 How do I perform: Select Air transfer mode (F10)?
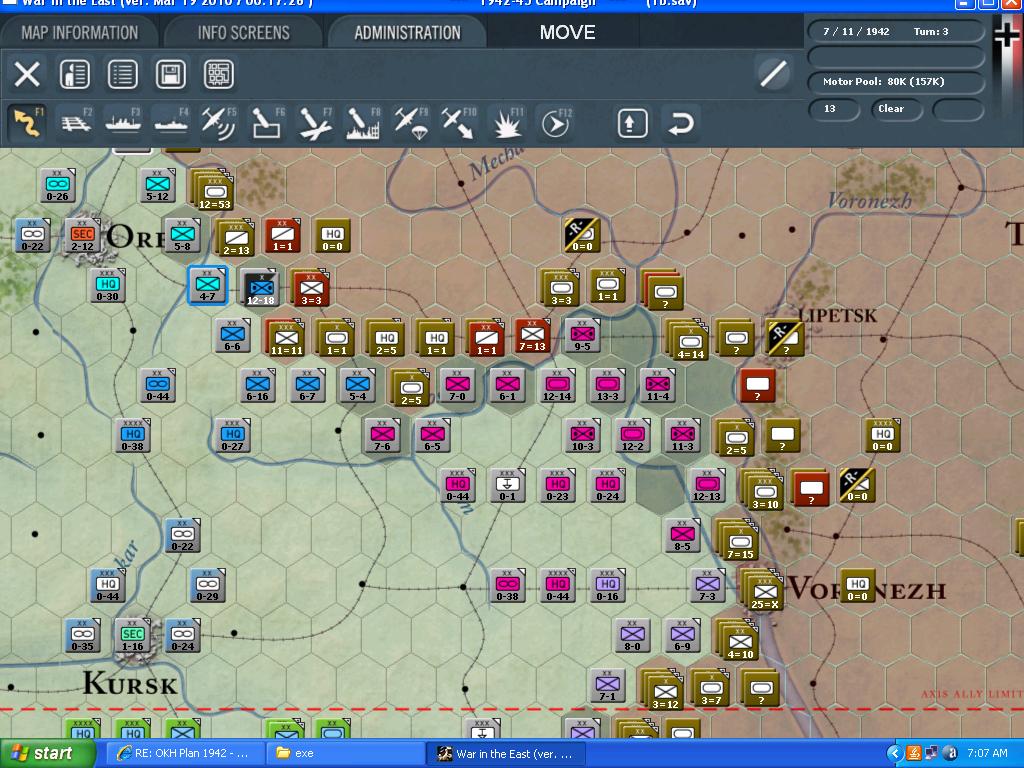click(459, 123)
